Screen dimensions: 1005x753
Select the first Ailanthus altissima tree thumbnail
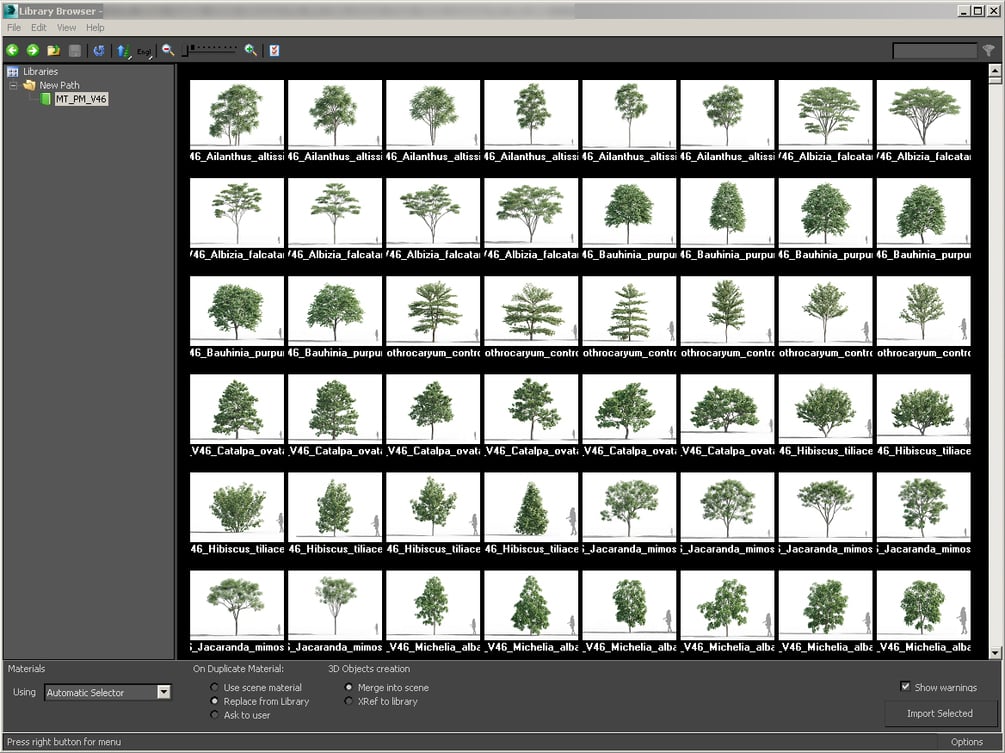click(x=237, y=115)
